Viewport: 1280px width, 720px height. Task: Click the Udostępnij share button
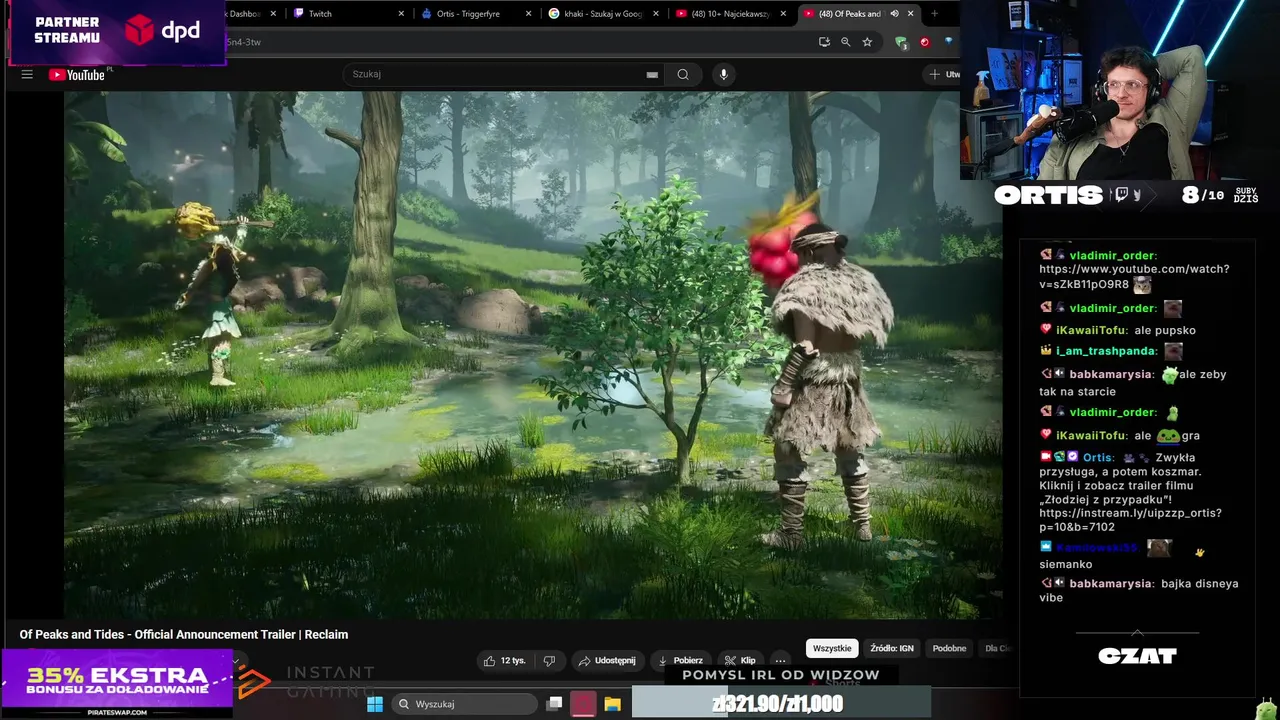(606, 661)
